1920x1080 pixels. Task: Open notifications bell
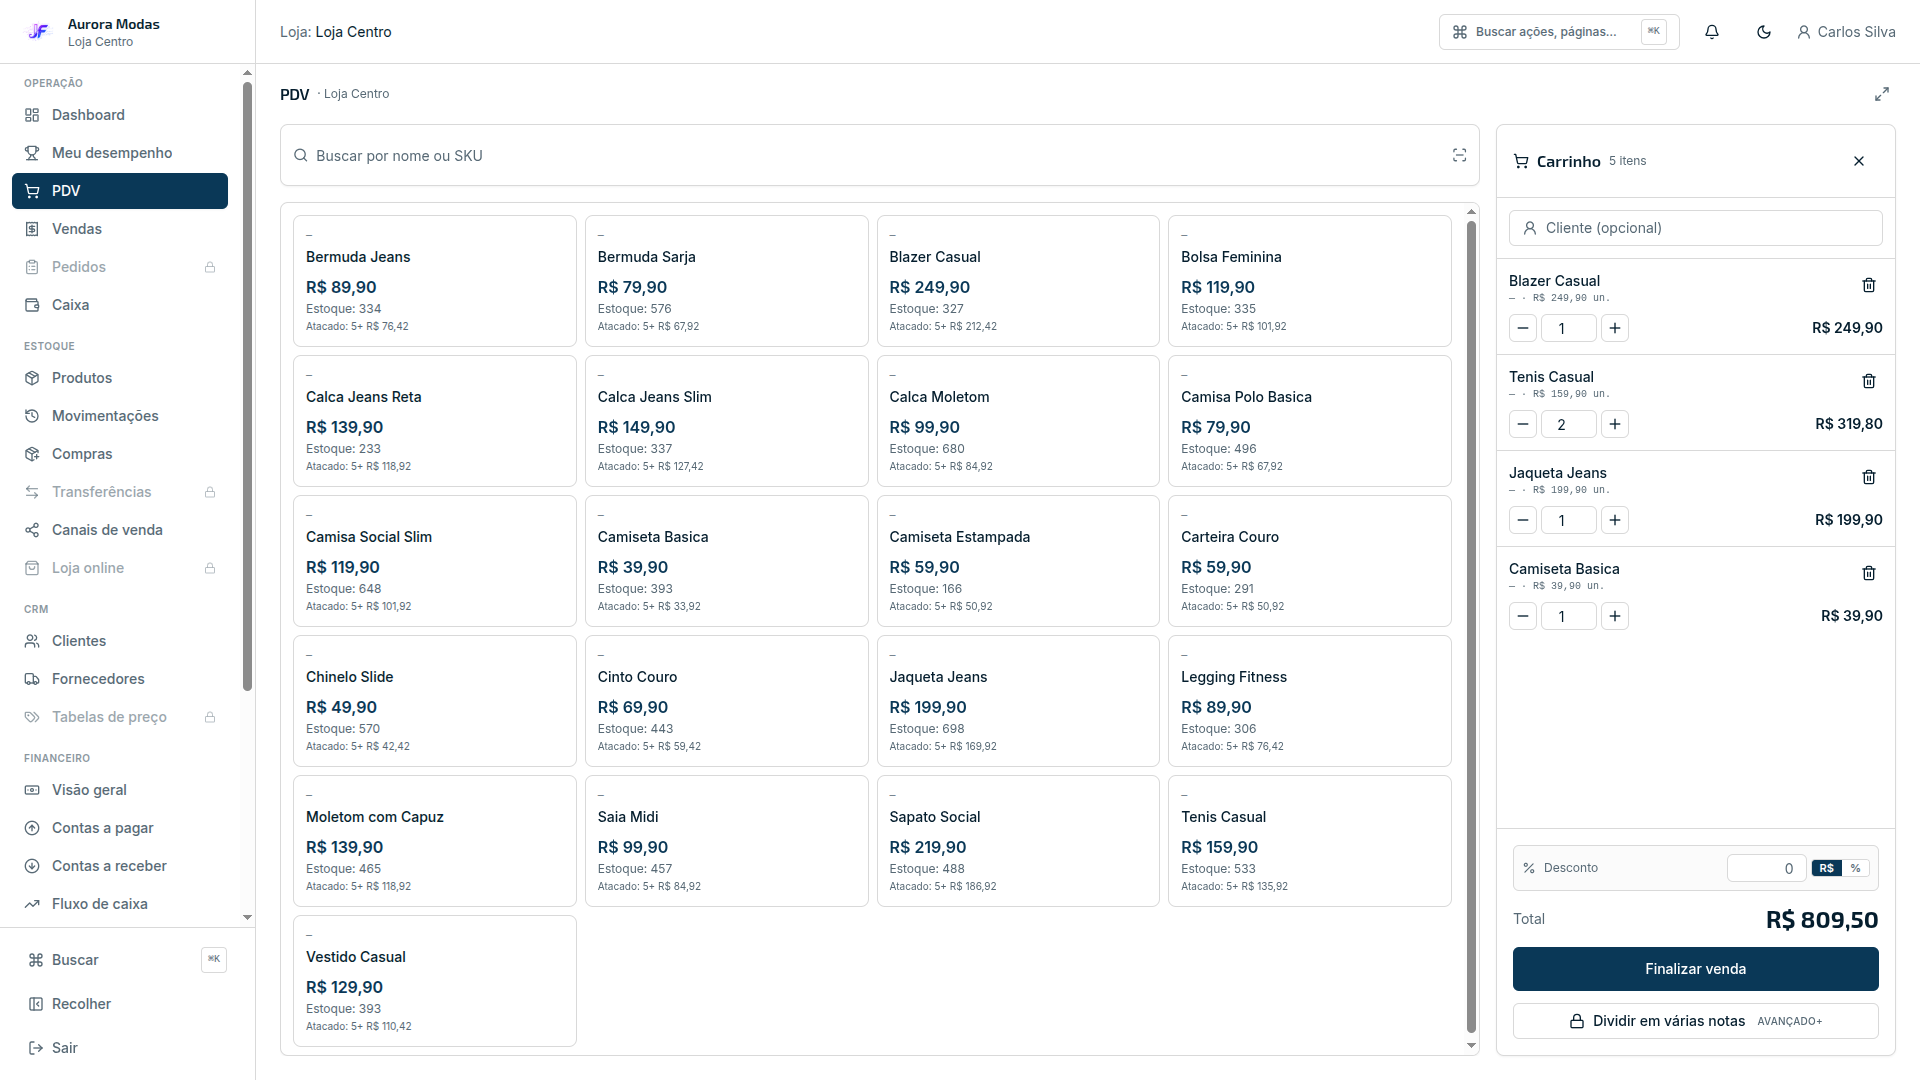1711,32
